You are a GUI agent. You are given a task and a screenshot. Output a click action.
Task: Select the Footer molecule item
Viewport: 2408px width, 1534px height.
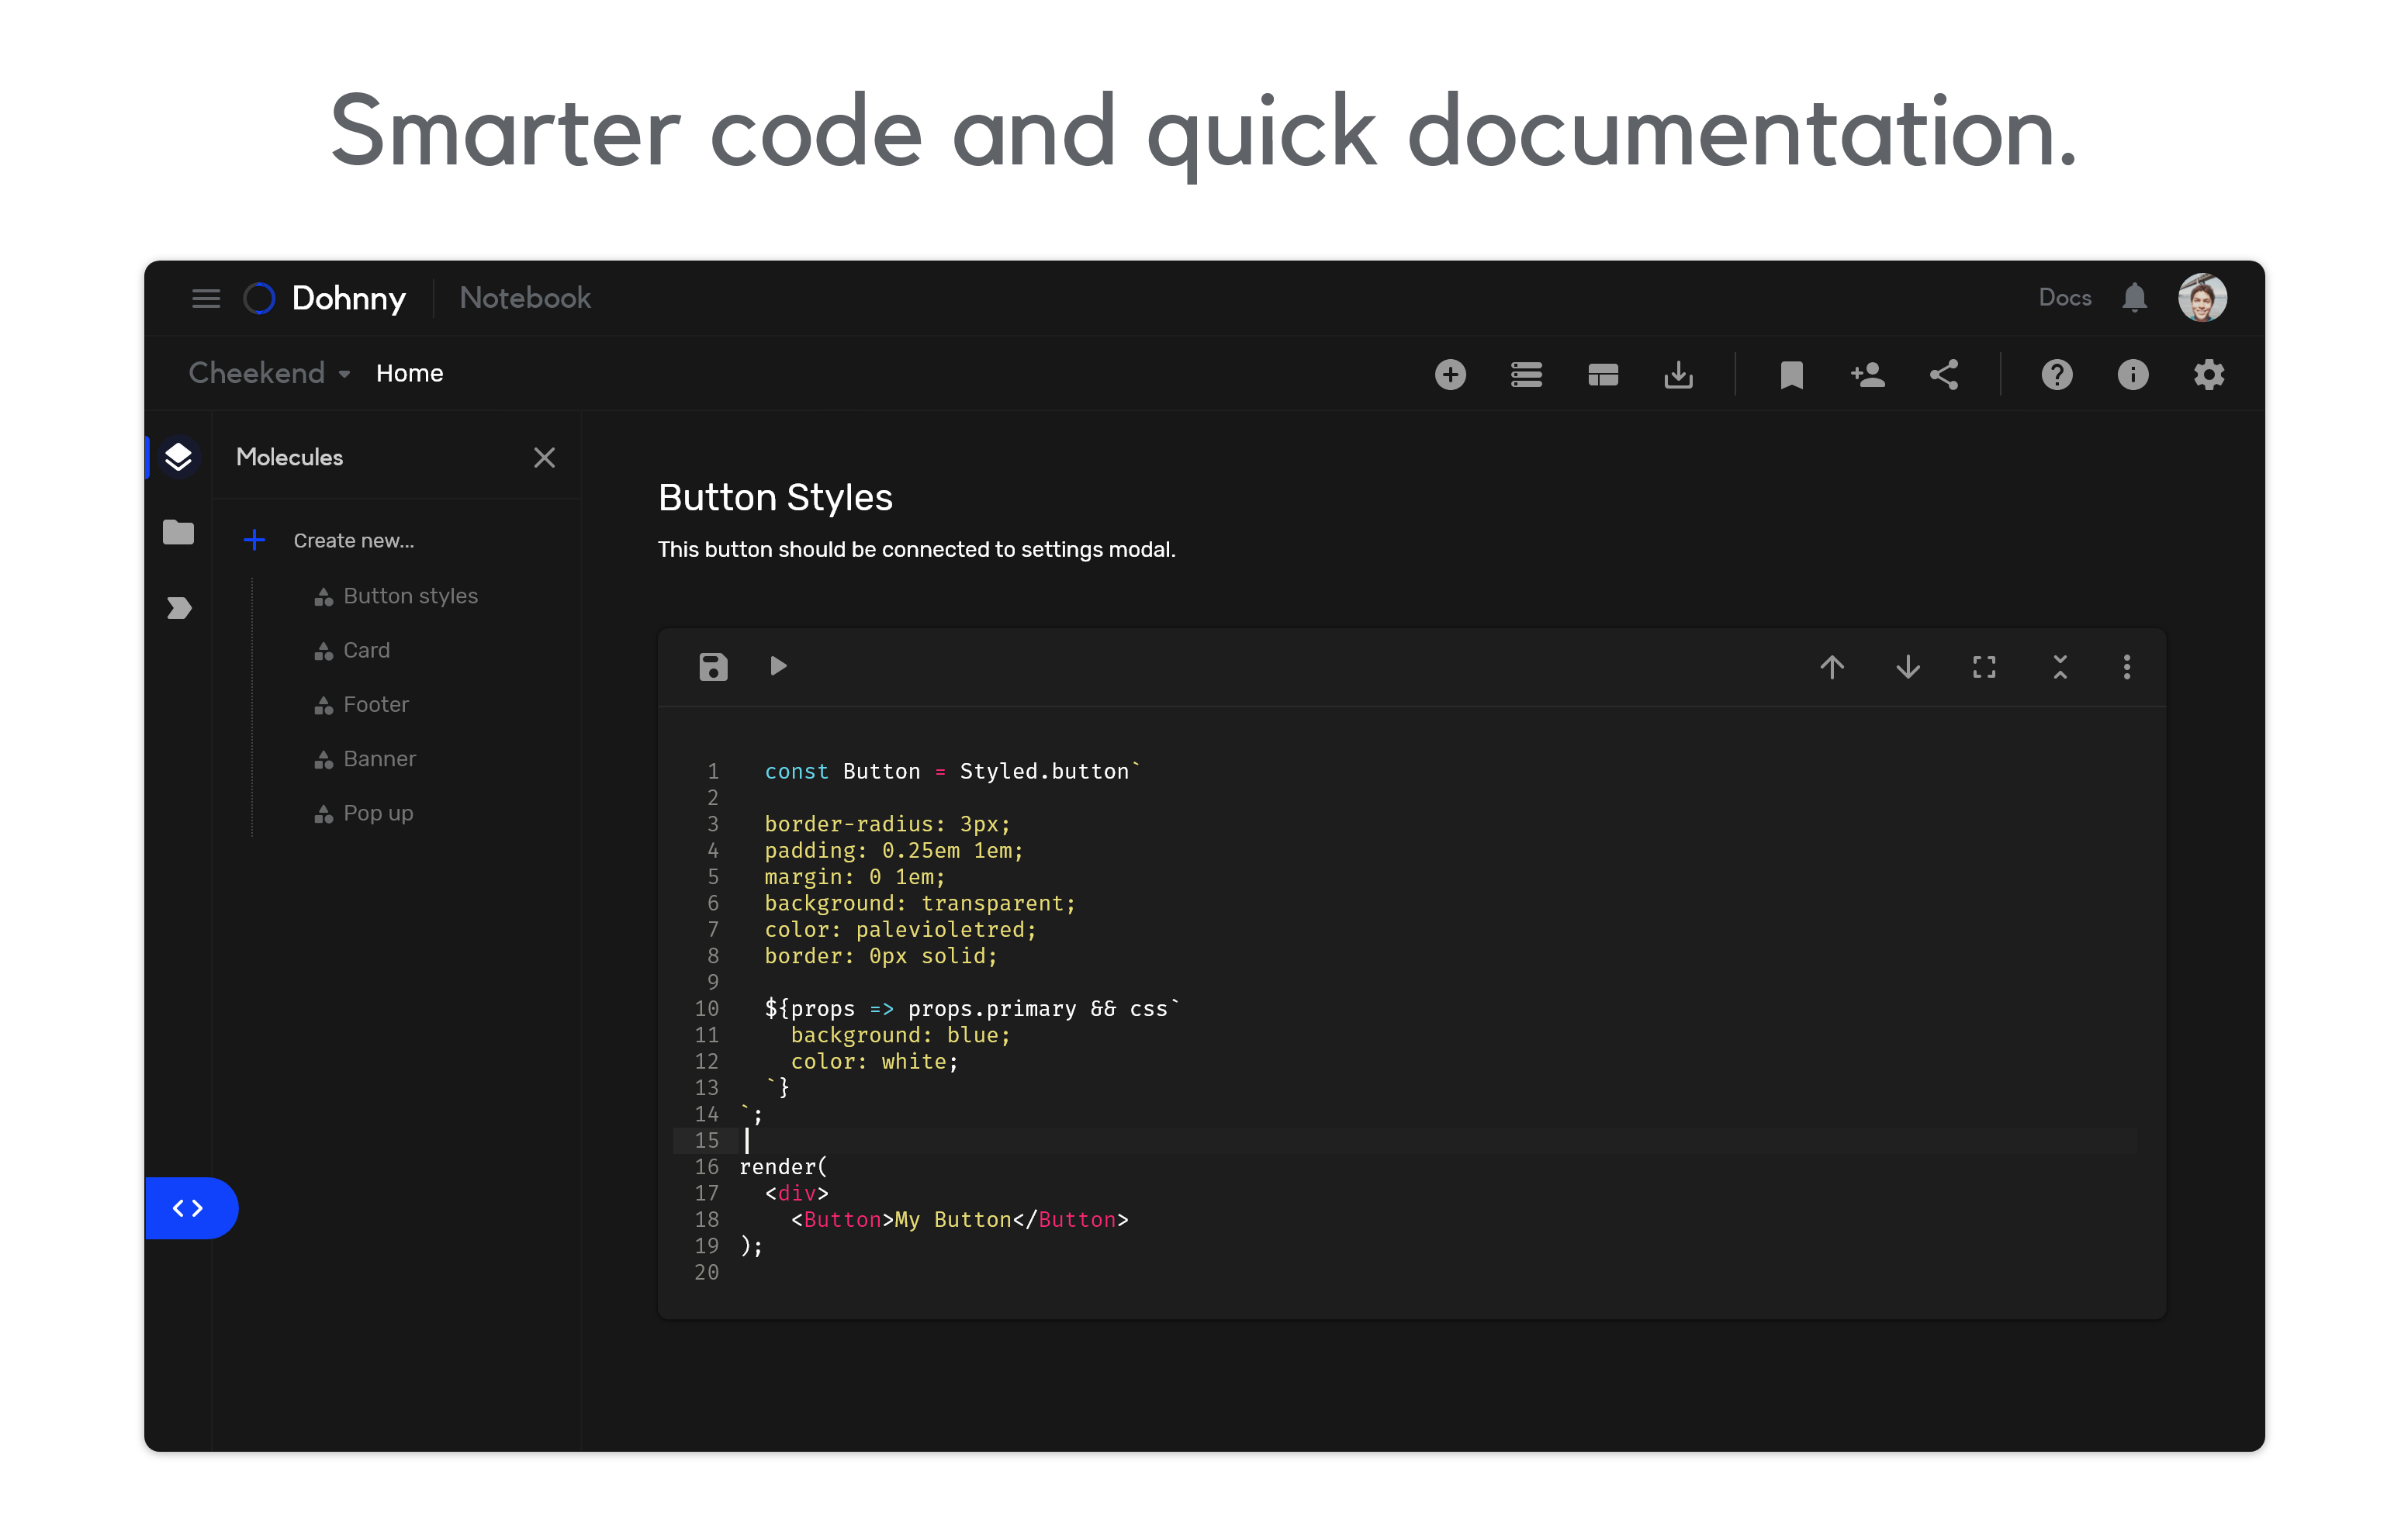coord(375,705)
